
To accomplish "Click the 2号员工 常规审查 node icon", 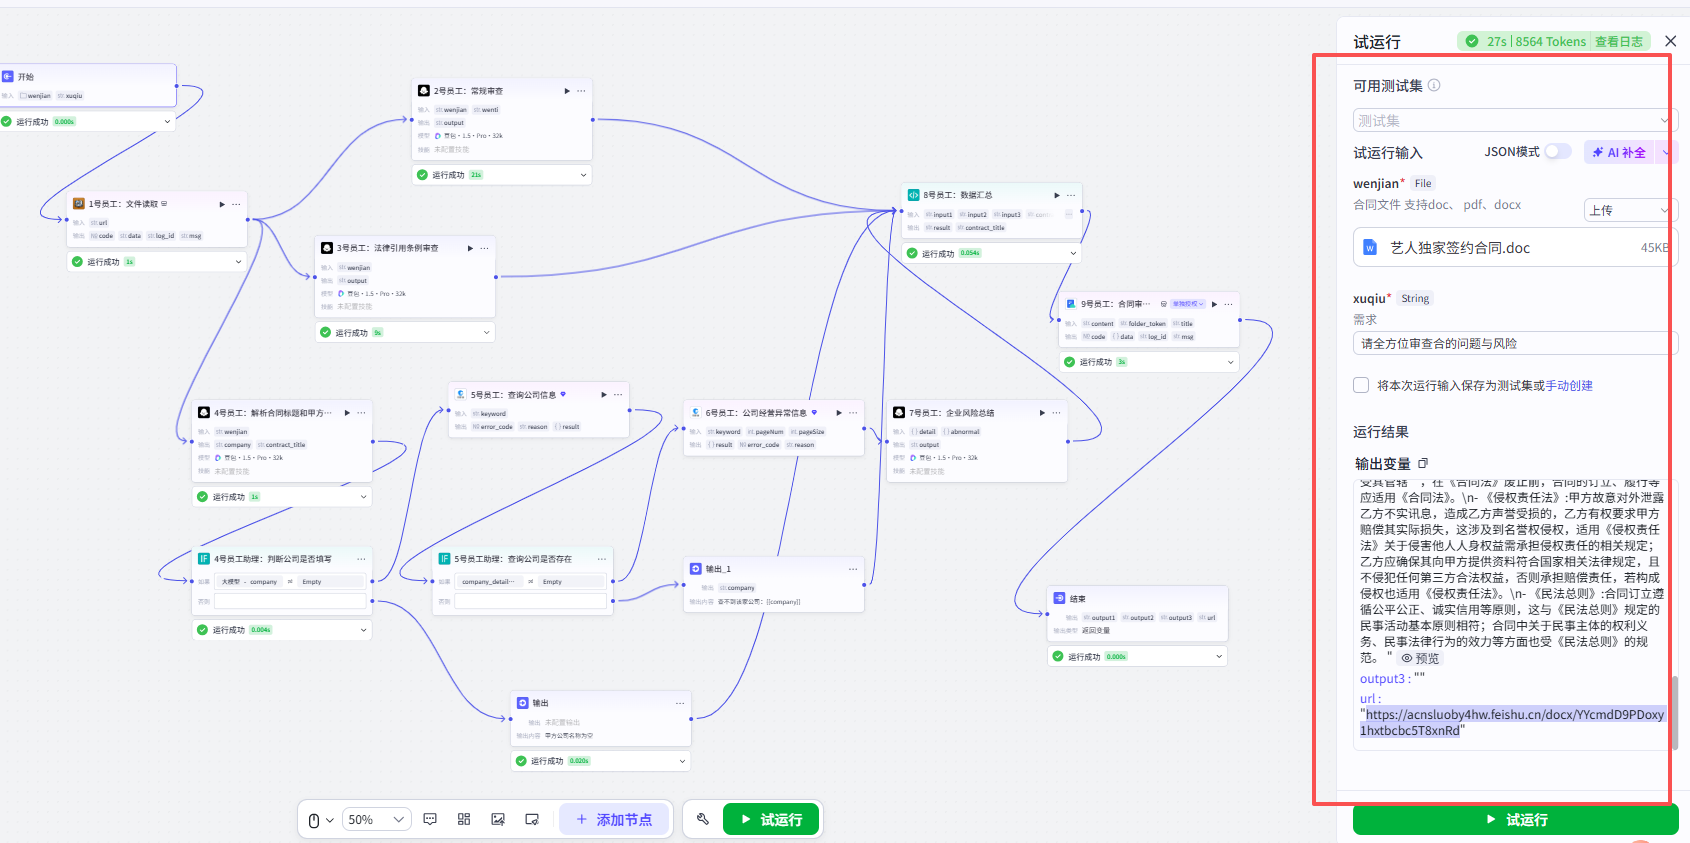I will (424, 91).
